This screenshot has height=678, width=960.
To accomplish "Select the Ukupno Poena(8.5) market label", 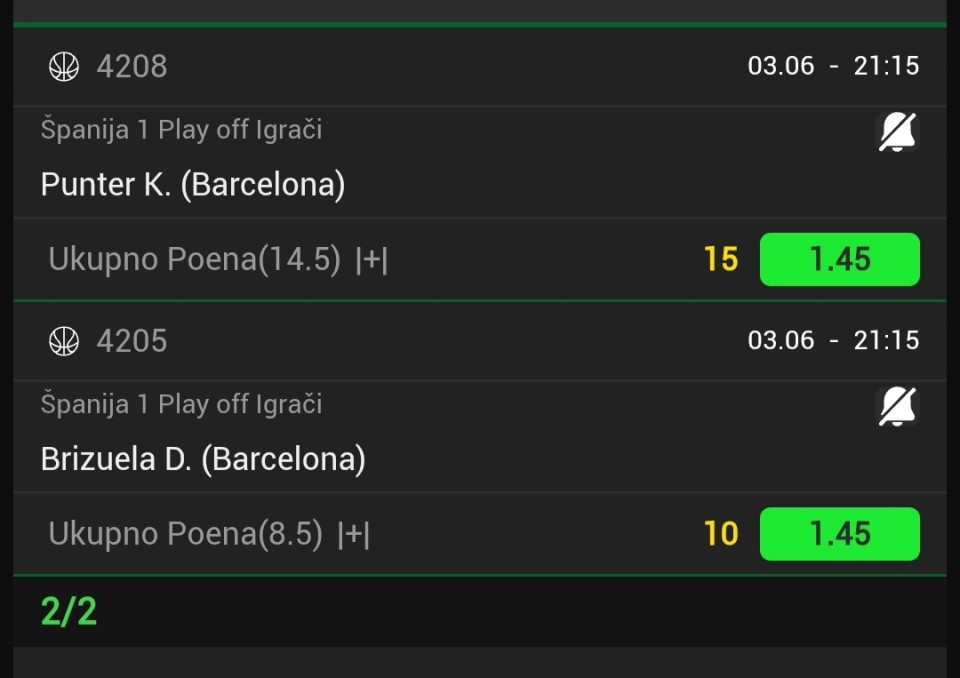I will [x=186, y=535].
